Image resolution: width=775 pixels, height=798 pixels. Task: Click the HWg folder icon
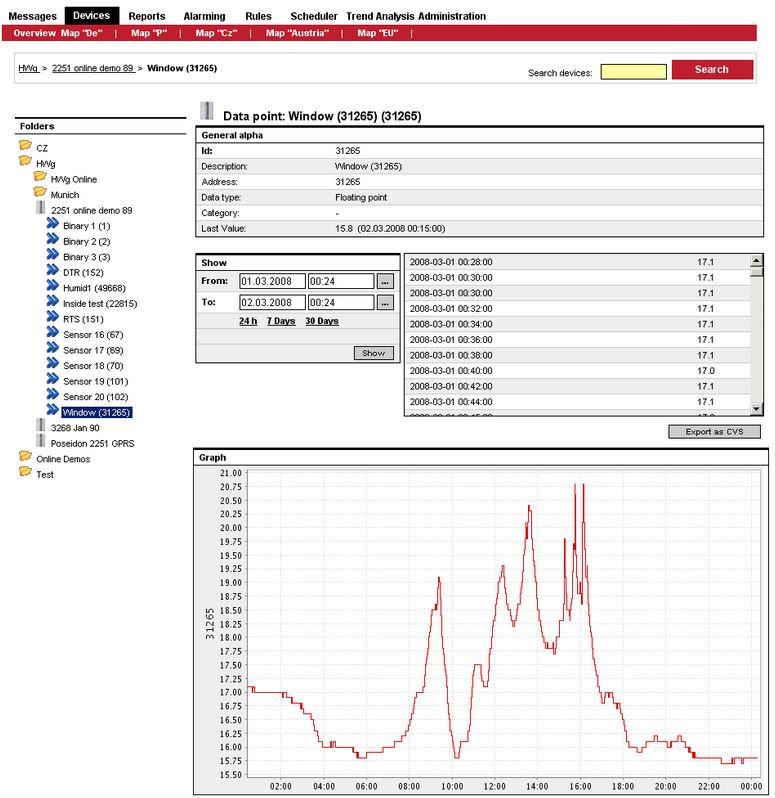[x=25, y=161]
